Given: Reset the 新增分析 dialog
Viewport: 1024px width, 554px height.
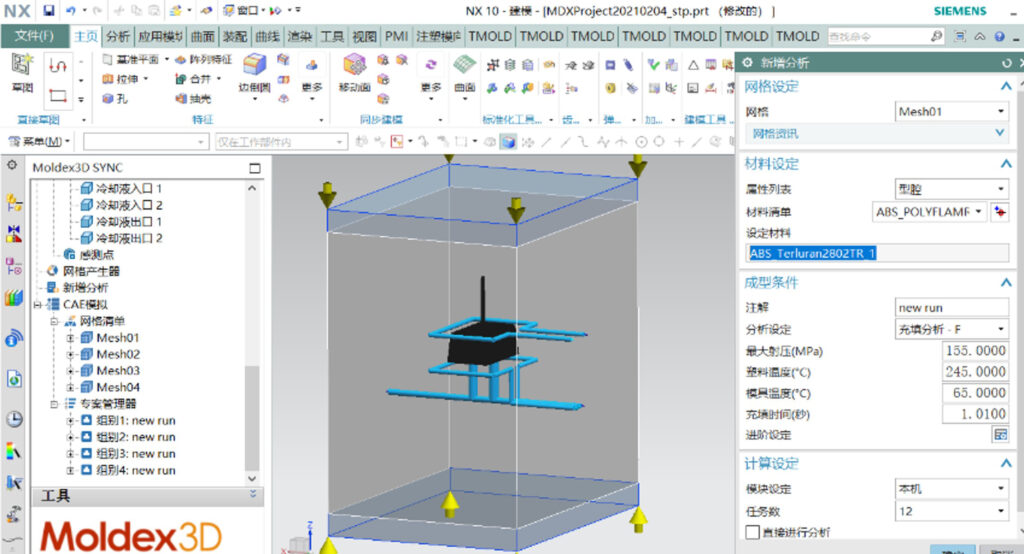Looking at the screenshot, I should coord(1006,63).
